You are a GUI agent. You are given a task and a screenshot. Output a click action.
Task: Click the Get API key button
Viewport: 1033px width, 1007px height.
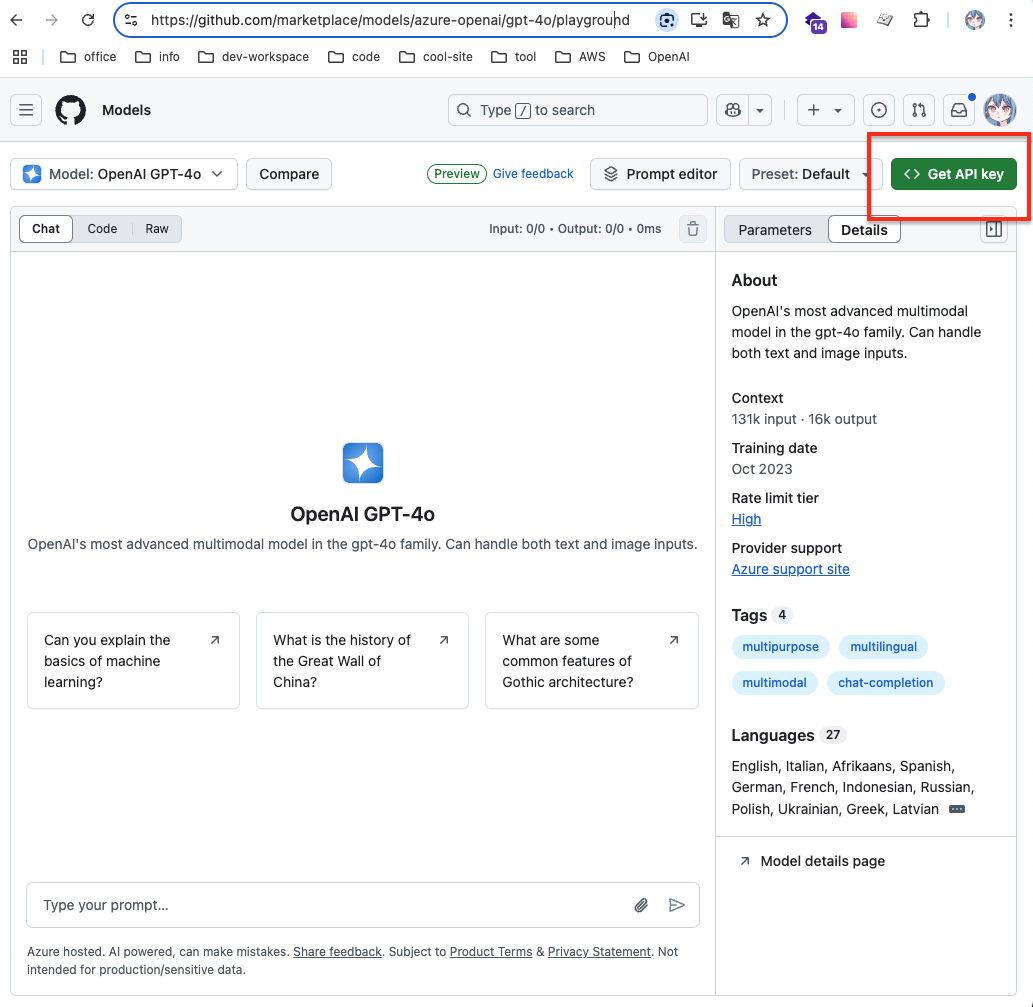pos(953,173)
